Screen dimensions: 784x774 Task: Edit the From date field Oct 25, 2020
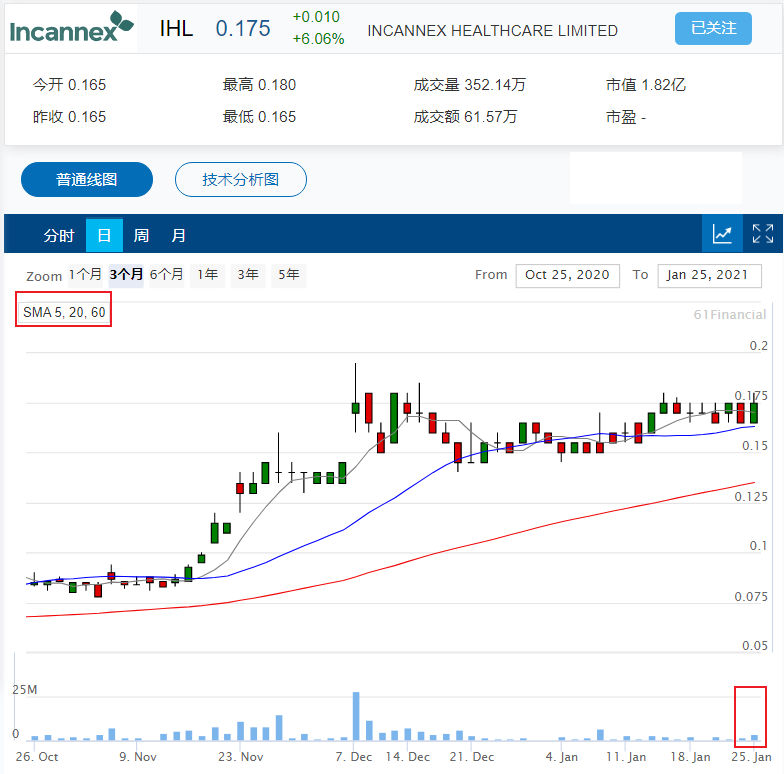pos(568,276)
